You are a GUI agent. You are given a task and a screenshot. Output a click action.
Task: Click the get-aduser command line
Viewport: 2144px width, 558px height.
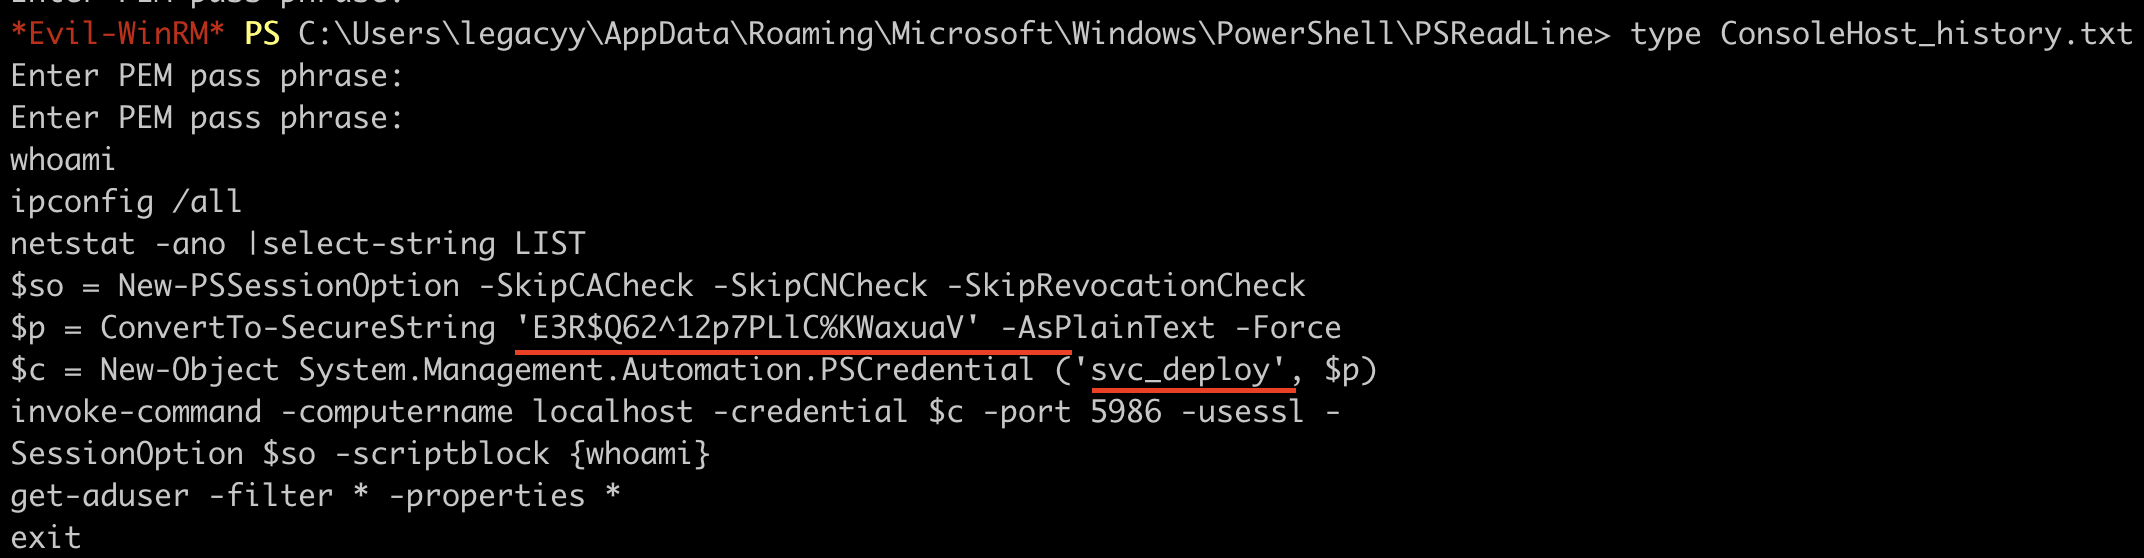point(316,496)
